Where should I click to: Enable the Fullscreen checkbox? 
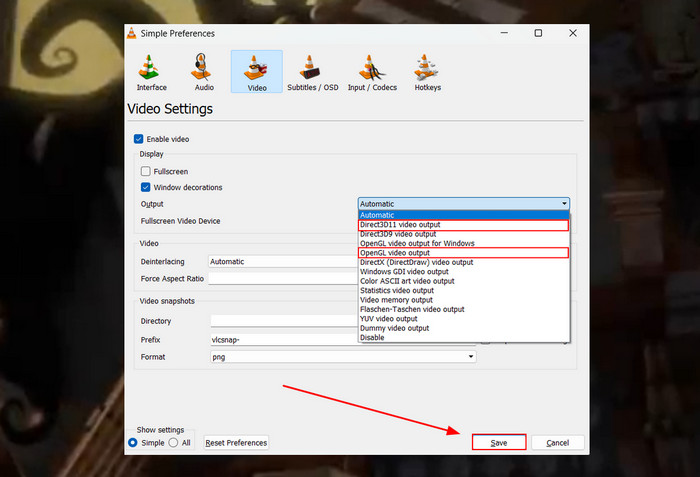(x=146, y=171)
